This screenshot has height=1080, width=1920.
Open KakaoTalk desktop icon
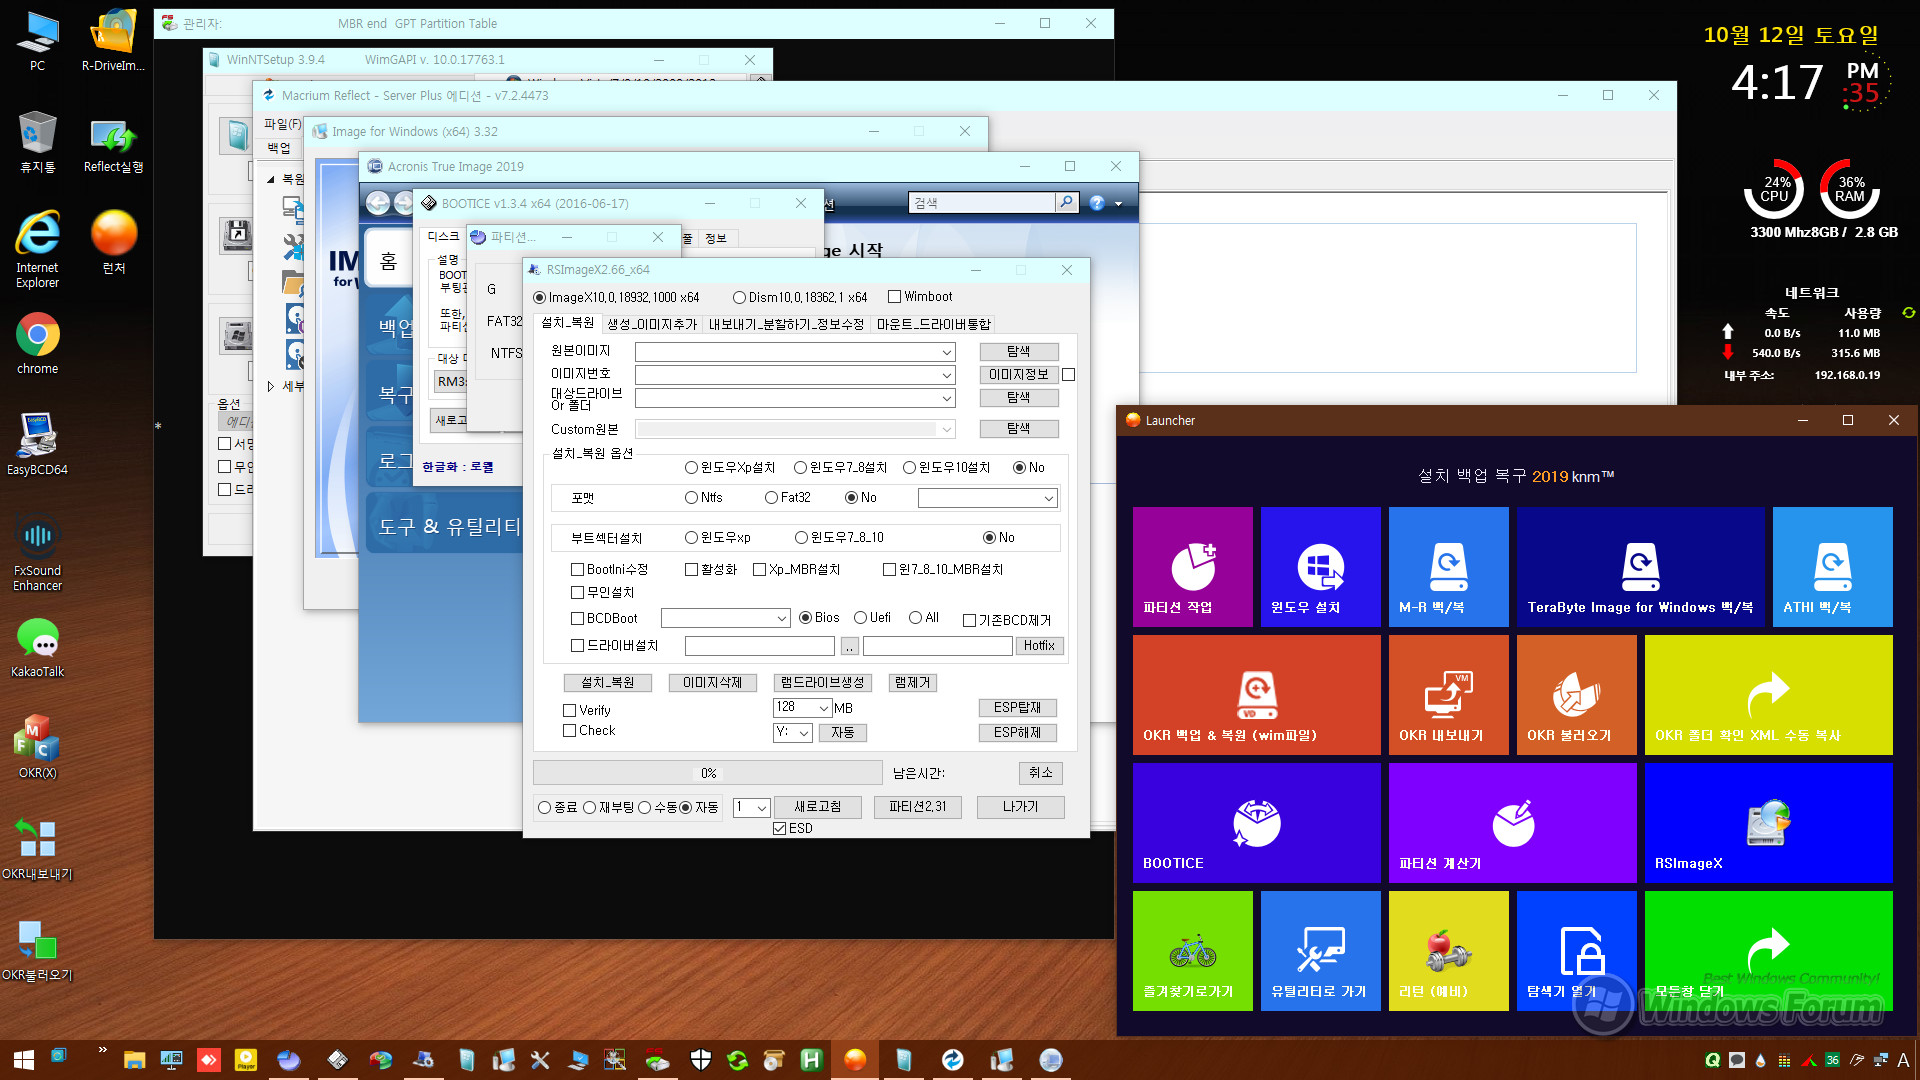point(37,647)
